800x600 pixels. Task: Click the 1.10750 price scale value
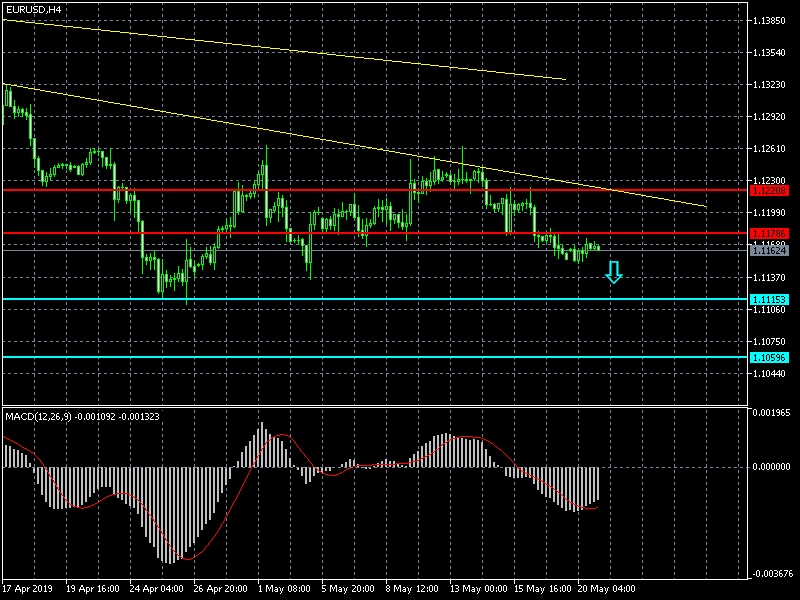(x=769, y=342)
